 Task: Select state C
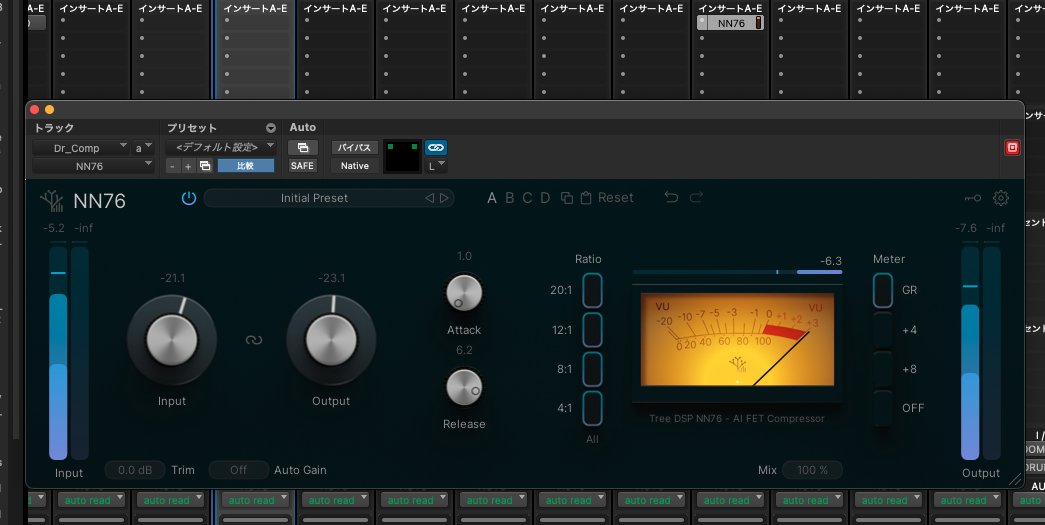pyautogui.click(x=527, y=198)
